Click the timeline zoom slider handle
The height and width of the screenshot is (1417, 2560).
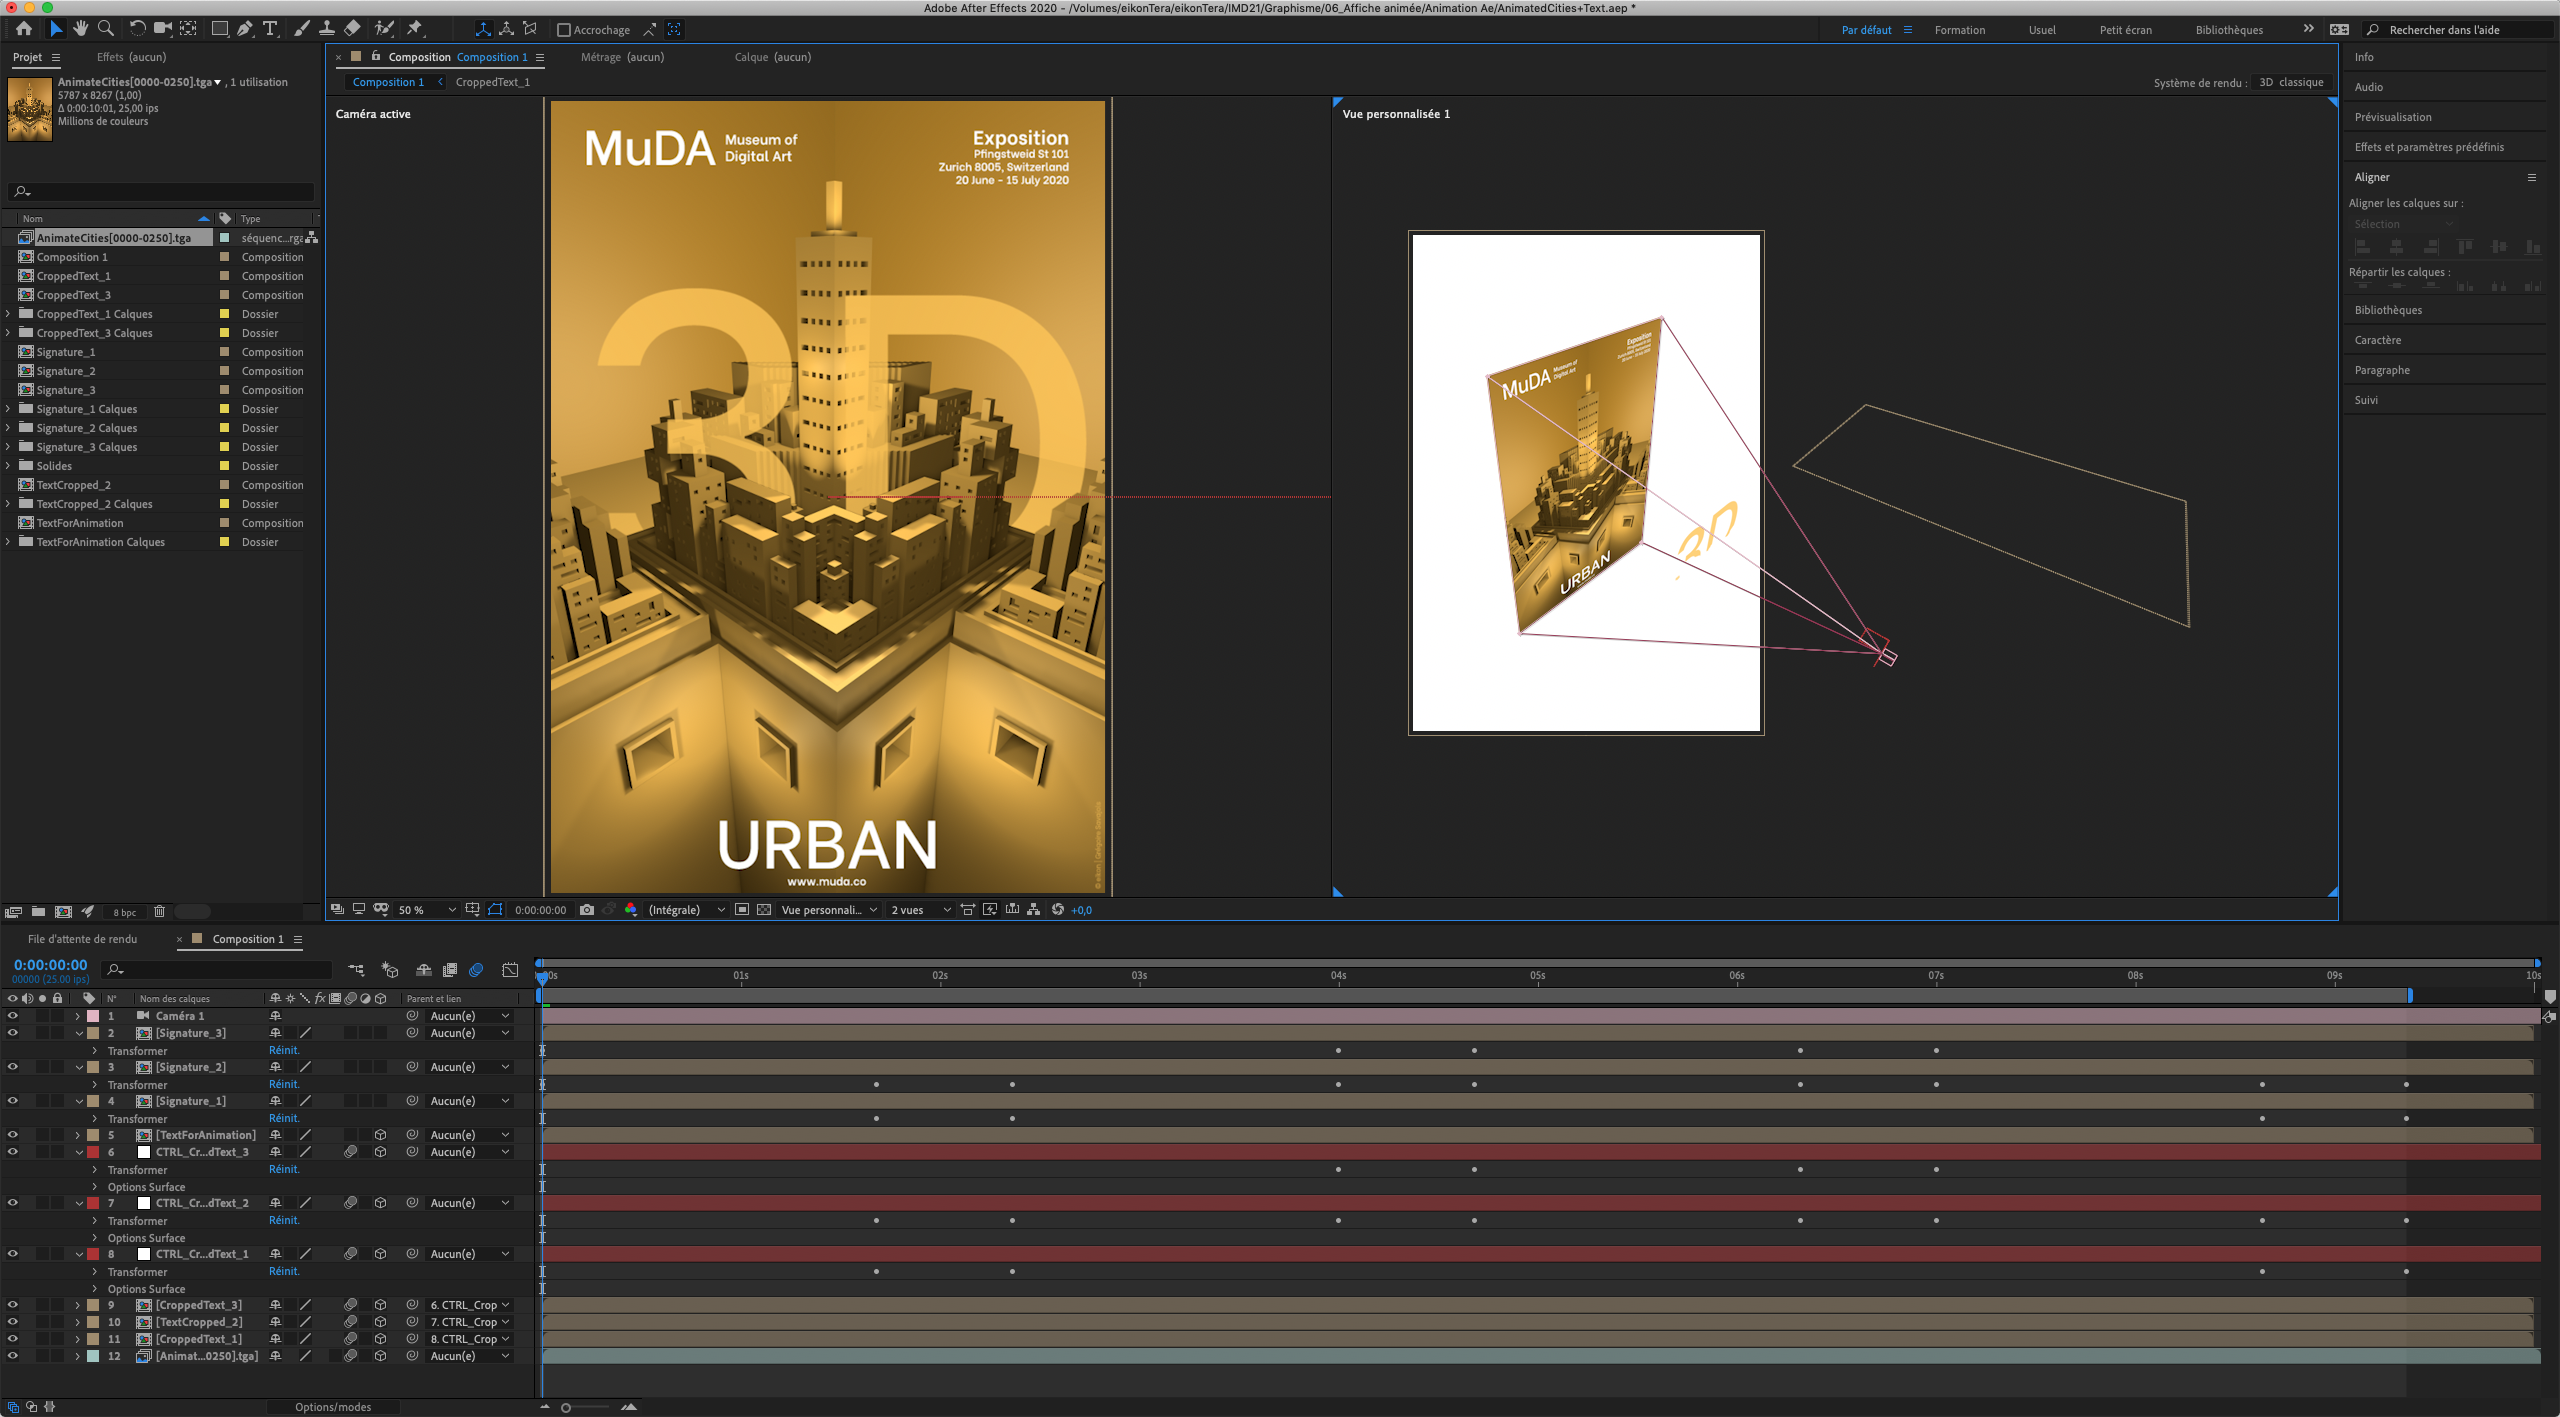566,1408
